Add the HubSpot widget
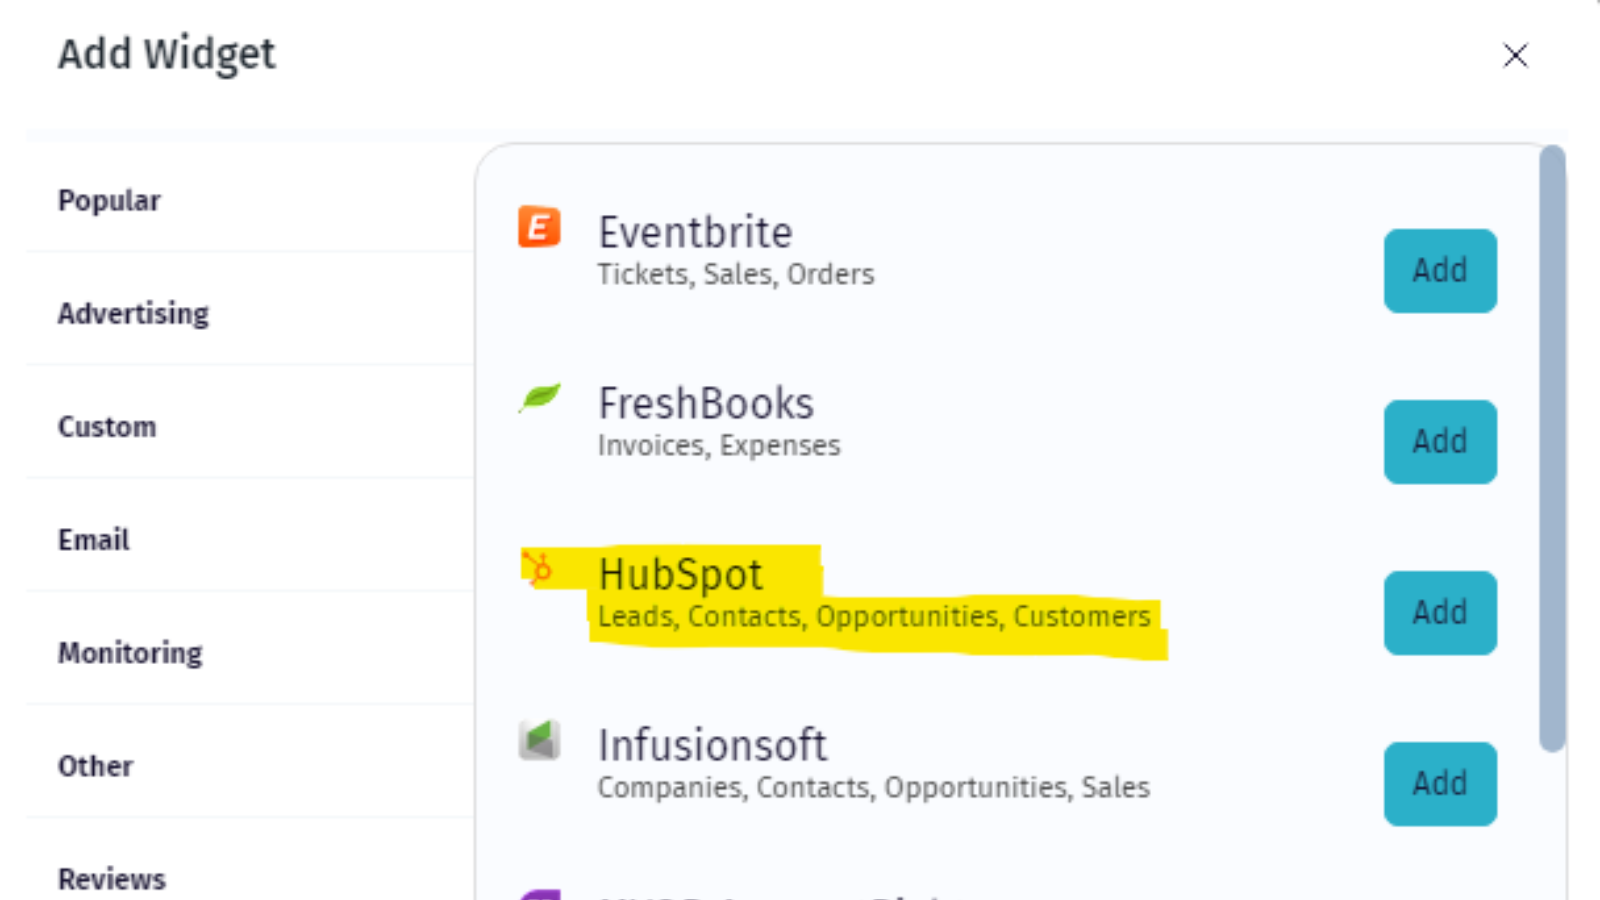 (1440, 613)
